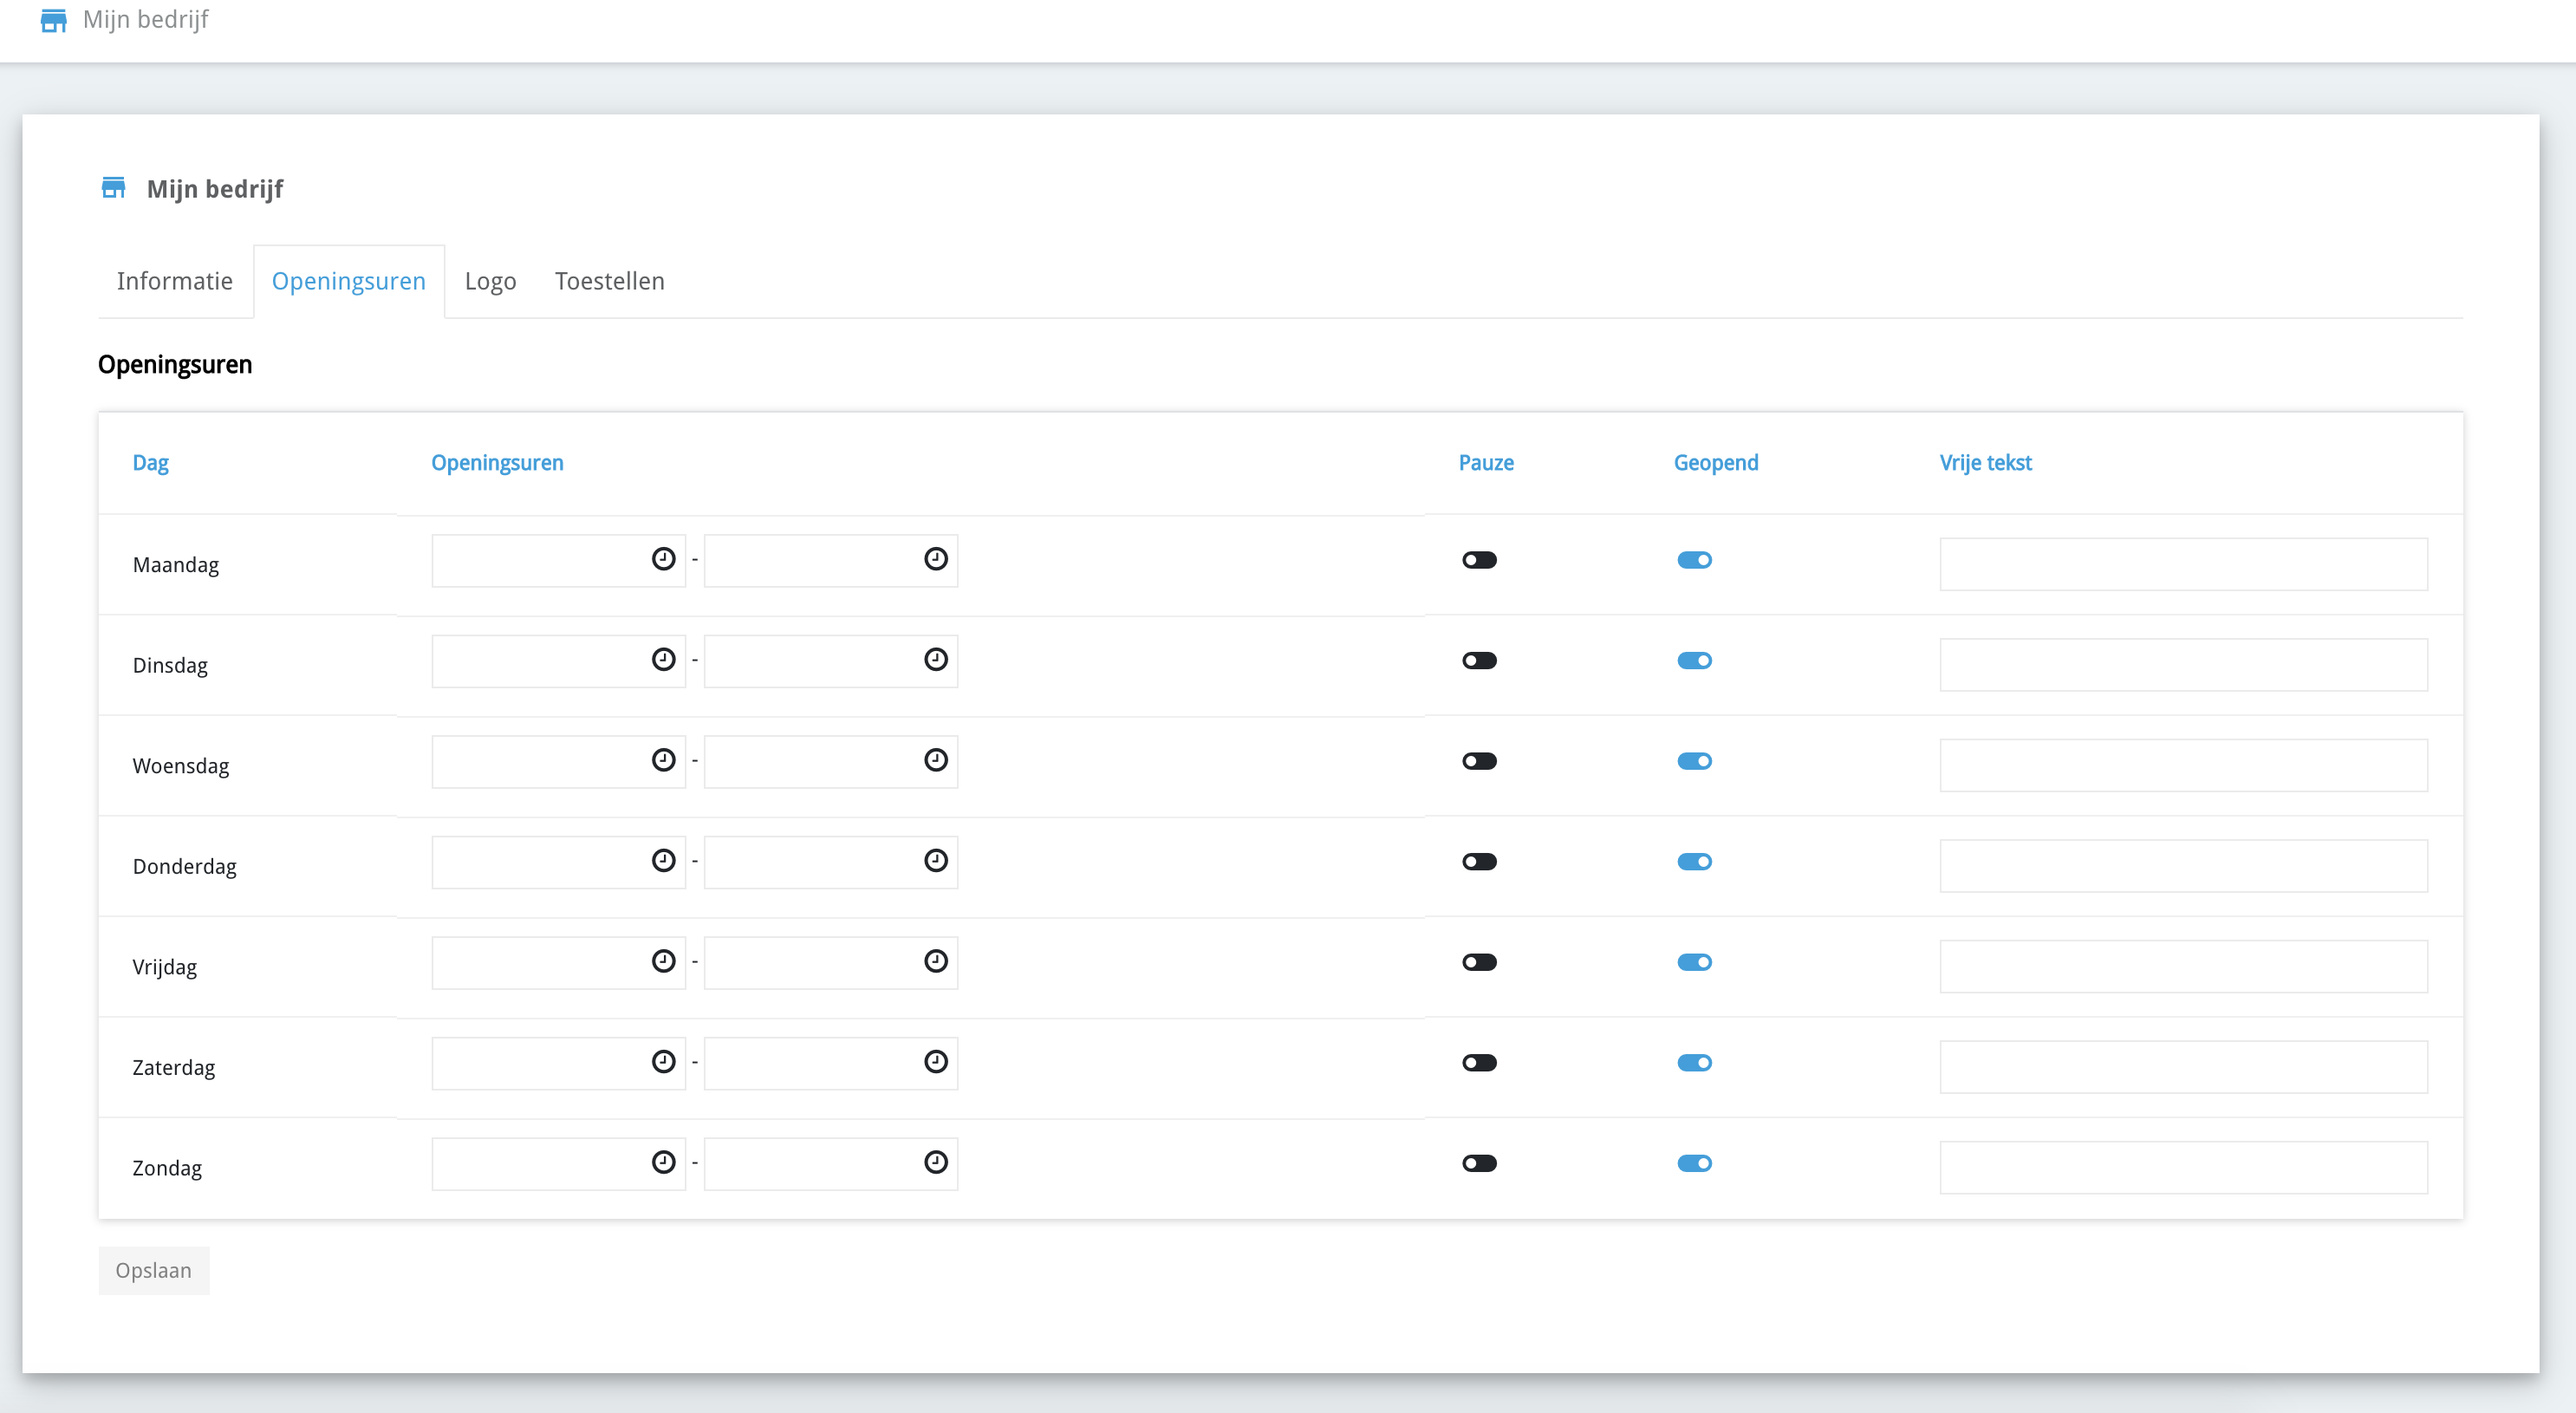Open the Toestellen tab
Screen dimensions: 2576x1413
[609, 281]
